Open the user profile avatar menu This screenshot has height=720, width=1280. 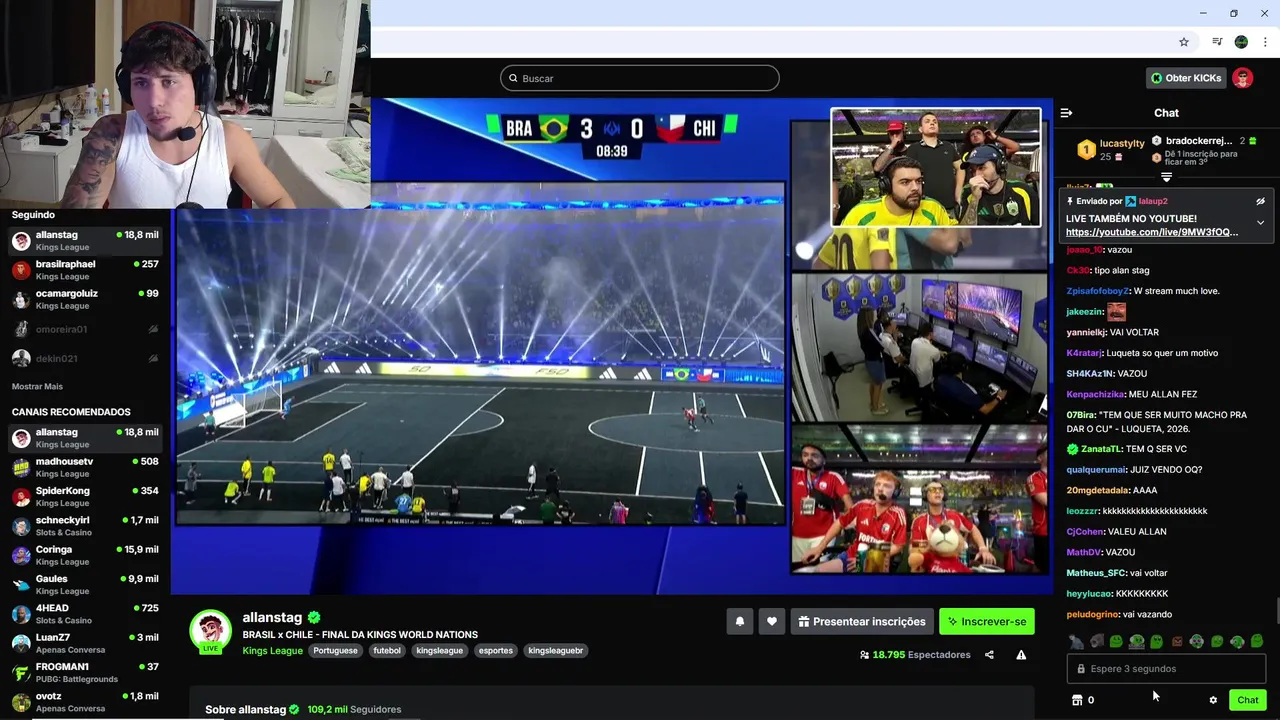click(1242, 78)
